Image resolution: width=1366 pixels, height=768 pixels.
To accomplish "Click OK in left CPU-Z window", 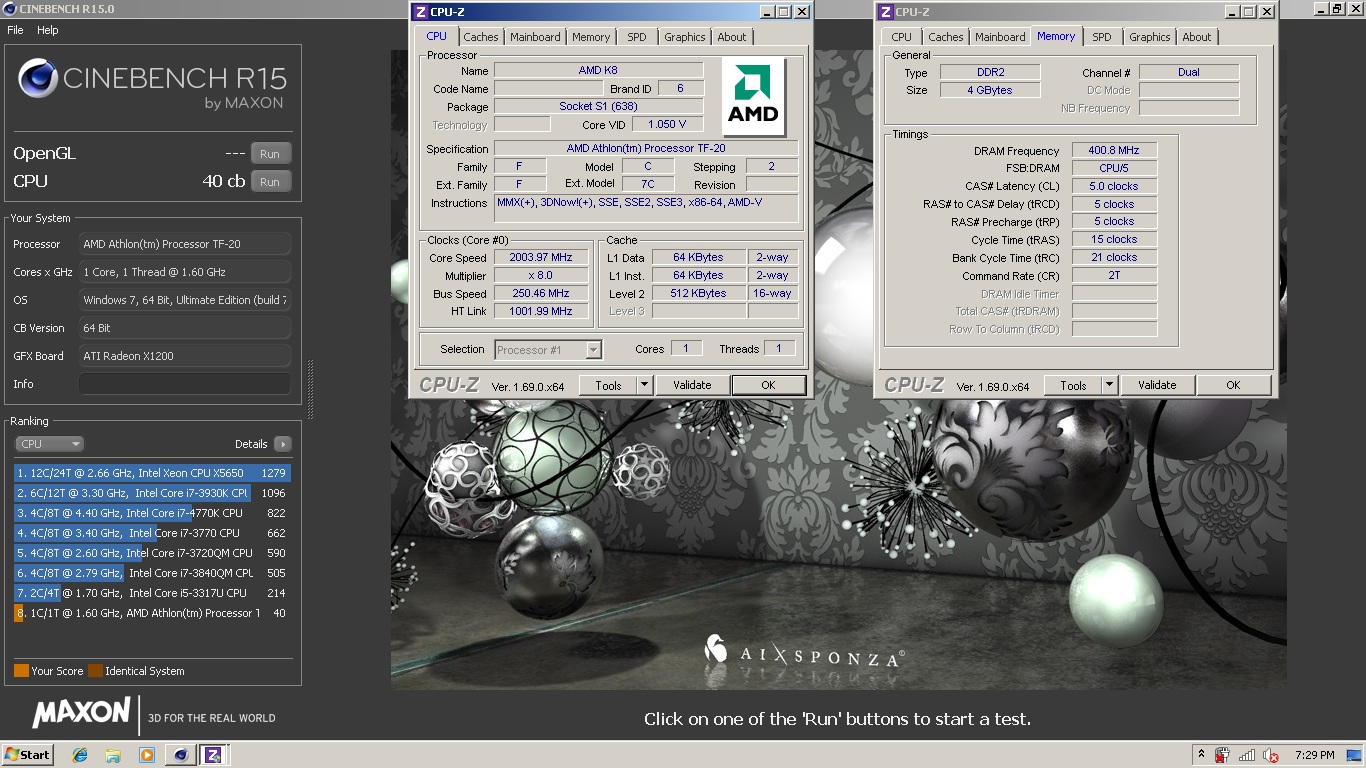I will coord(768,385).
